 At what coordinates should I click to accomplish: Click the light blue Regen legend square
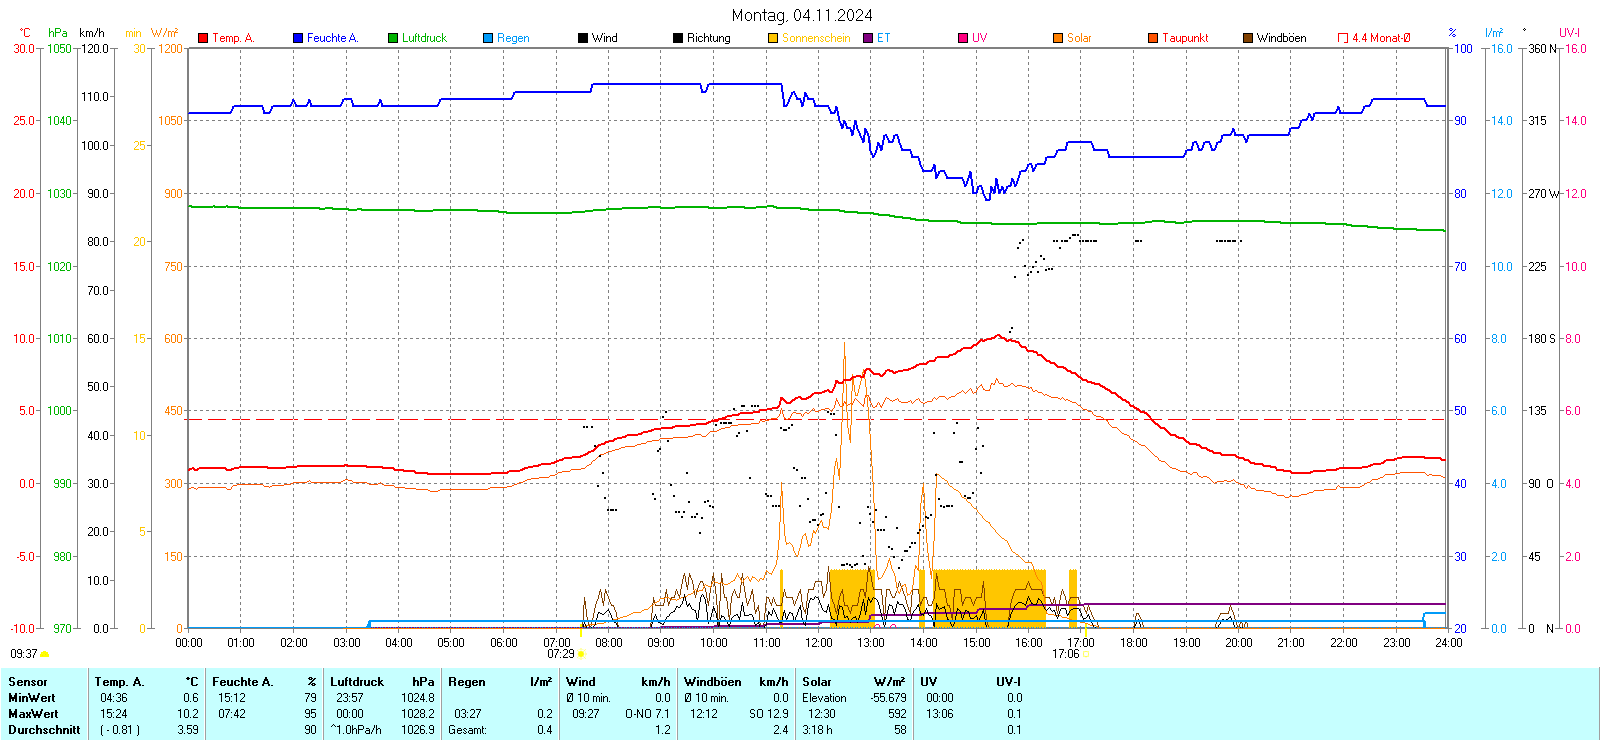(x=488, y=38)
